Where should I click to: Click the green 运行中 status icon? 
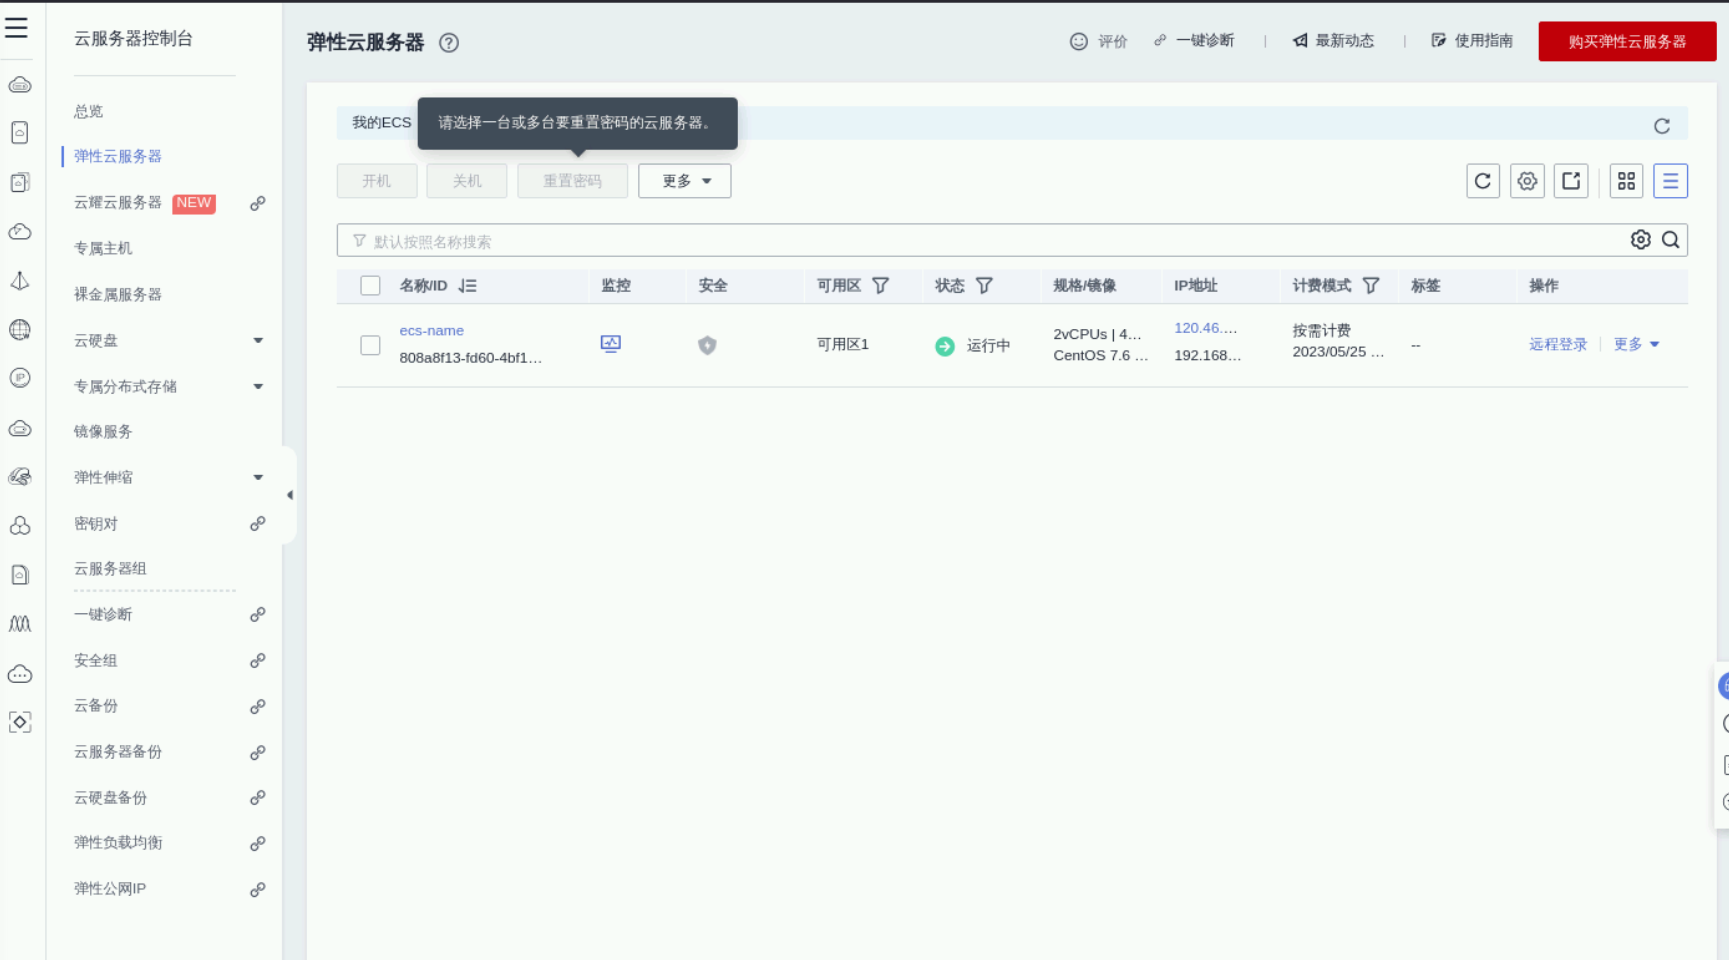tap(945, 346)
